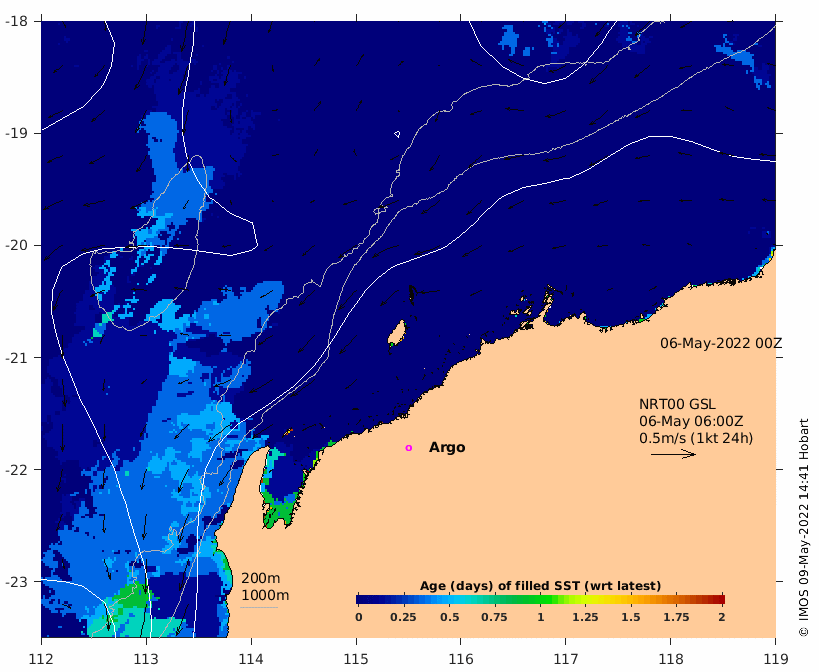The image size is (819, 672).
Task: Click the longitude axis label '119'
Action: point(775,659)
